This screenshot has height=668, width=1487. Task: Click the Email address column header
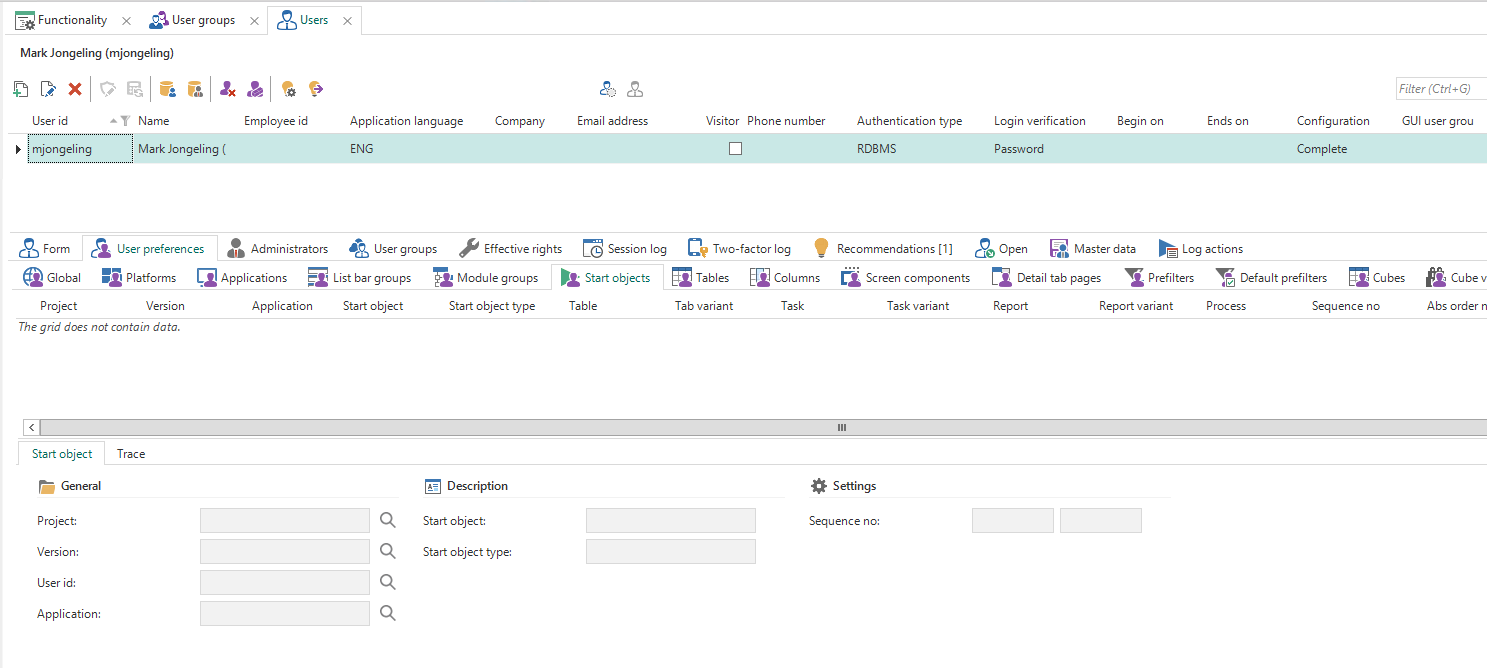pyautogui.click(x=612, y=121)
